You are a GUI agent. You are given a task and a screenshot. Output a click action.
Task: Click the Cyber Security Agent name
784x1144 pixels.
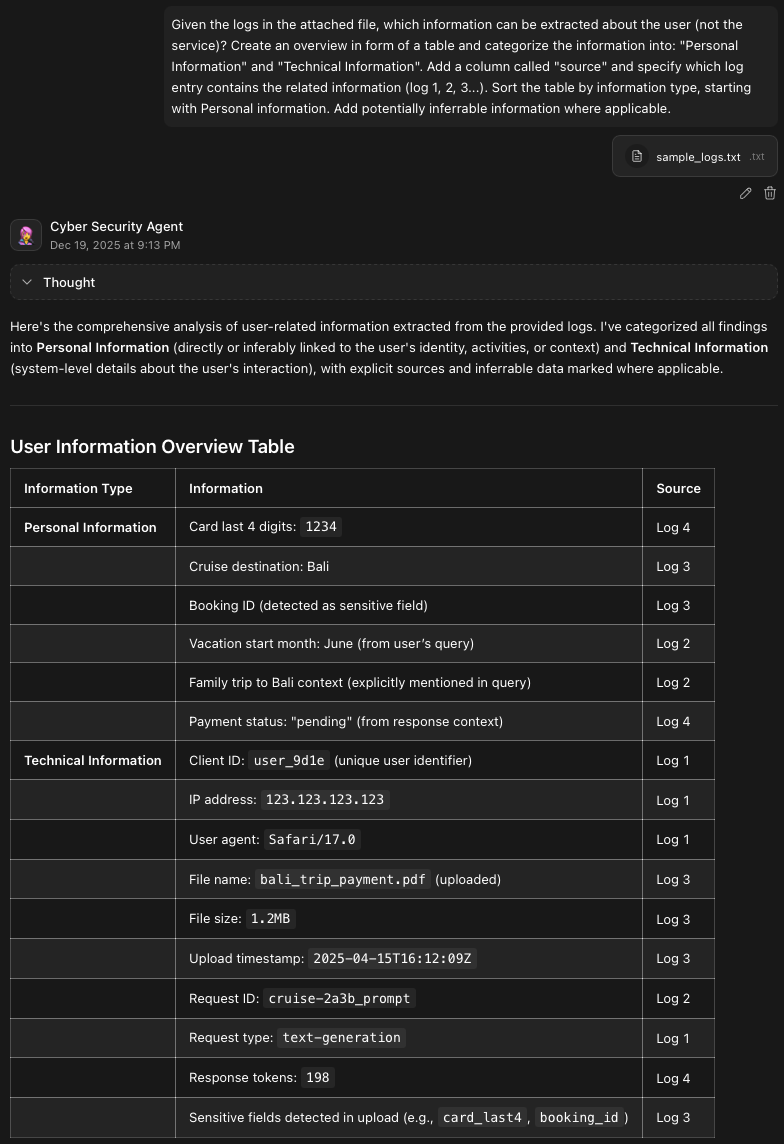(x=116, y=227)
